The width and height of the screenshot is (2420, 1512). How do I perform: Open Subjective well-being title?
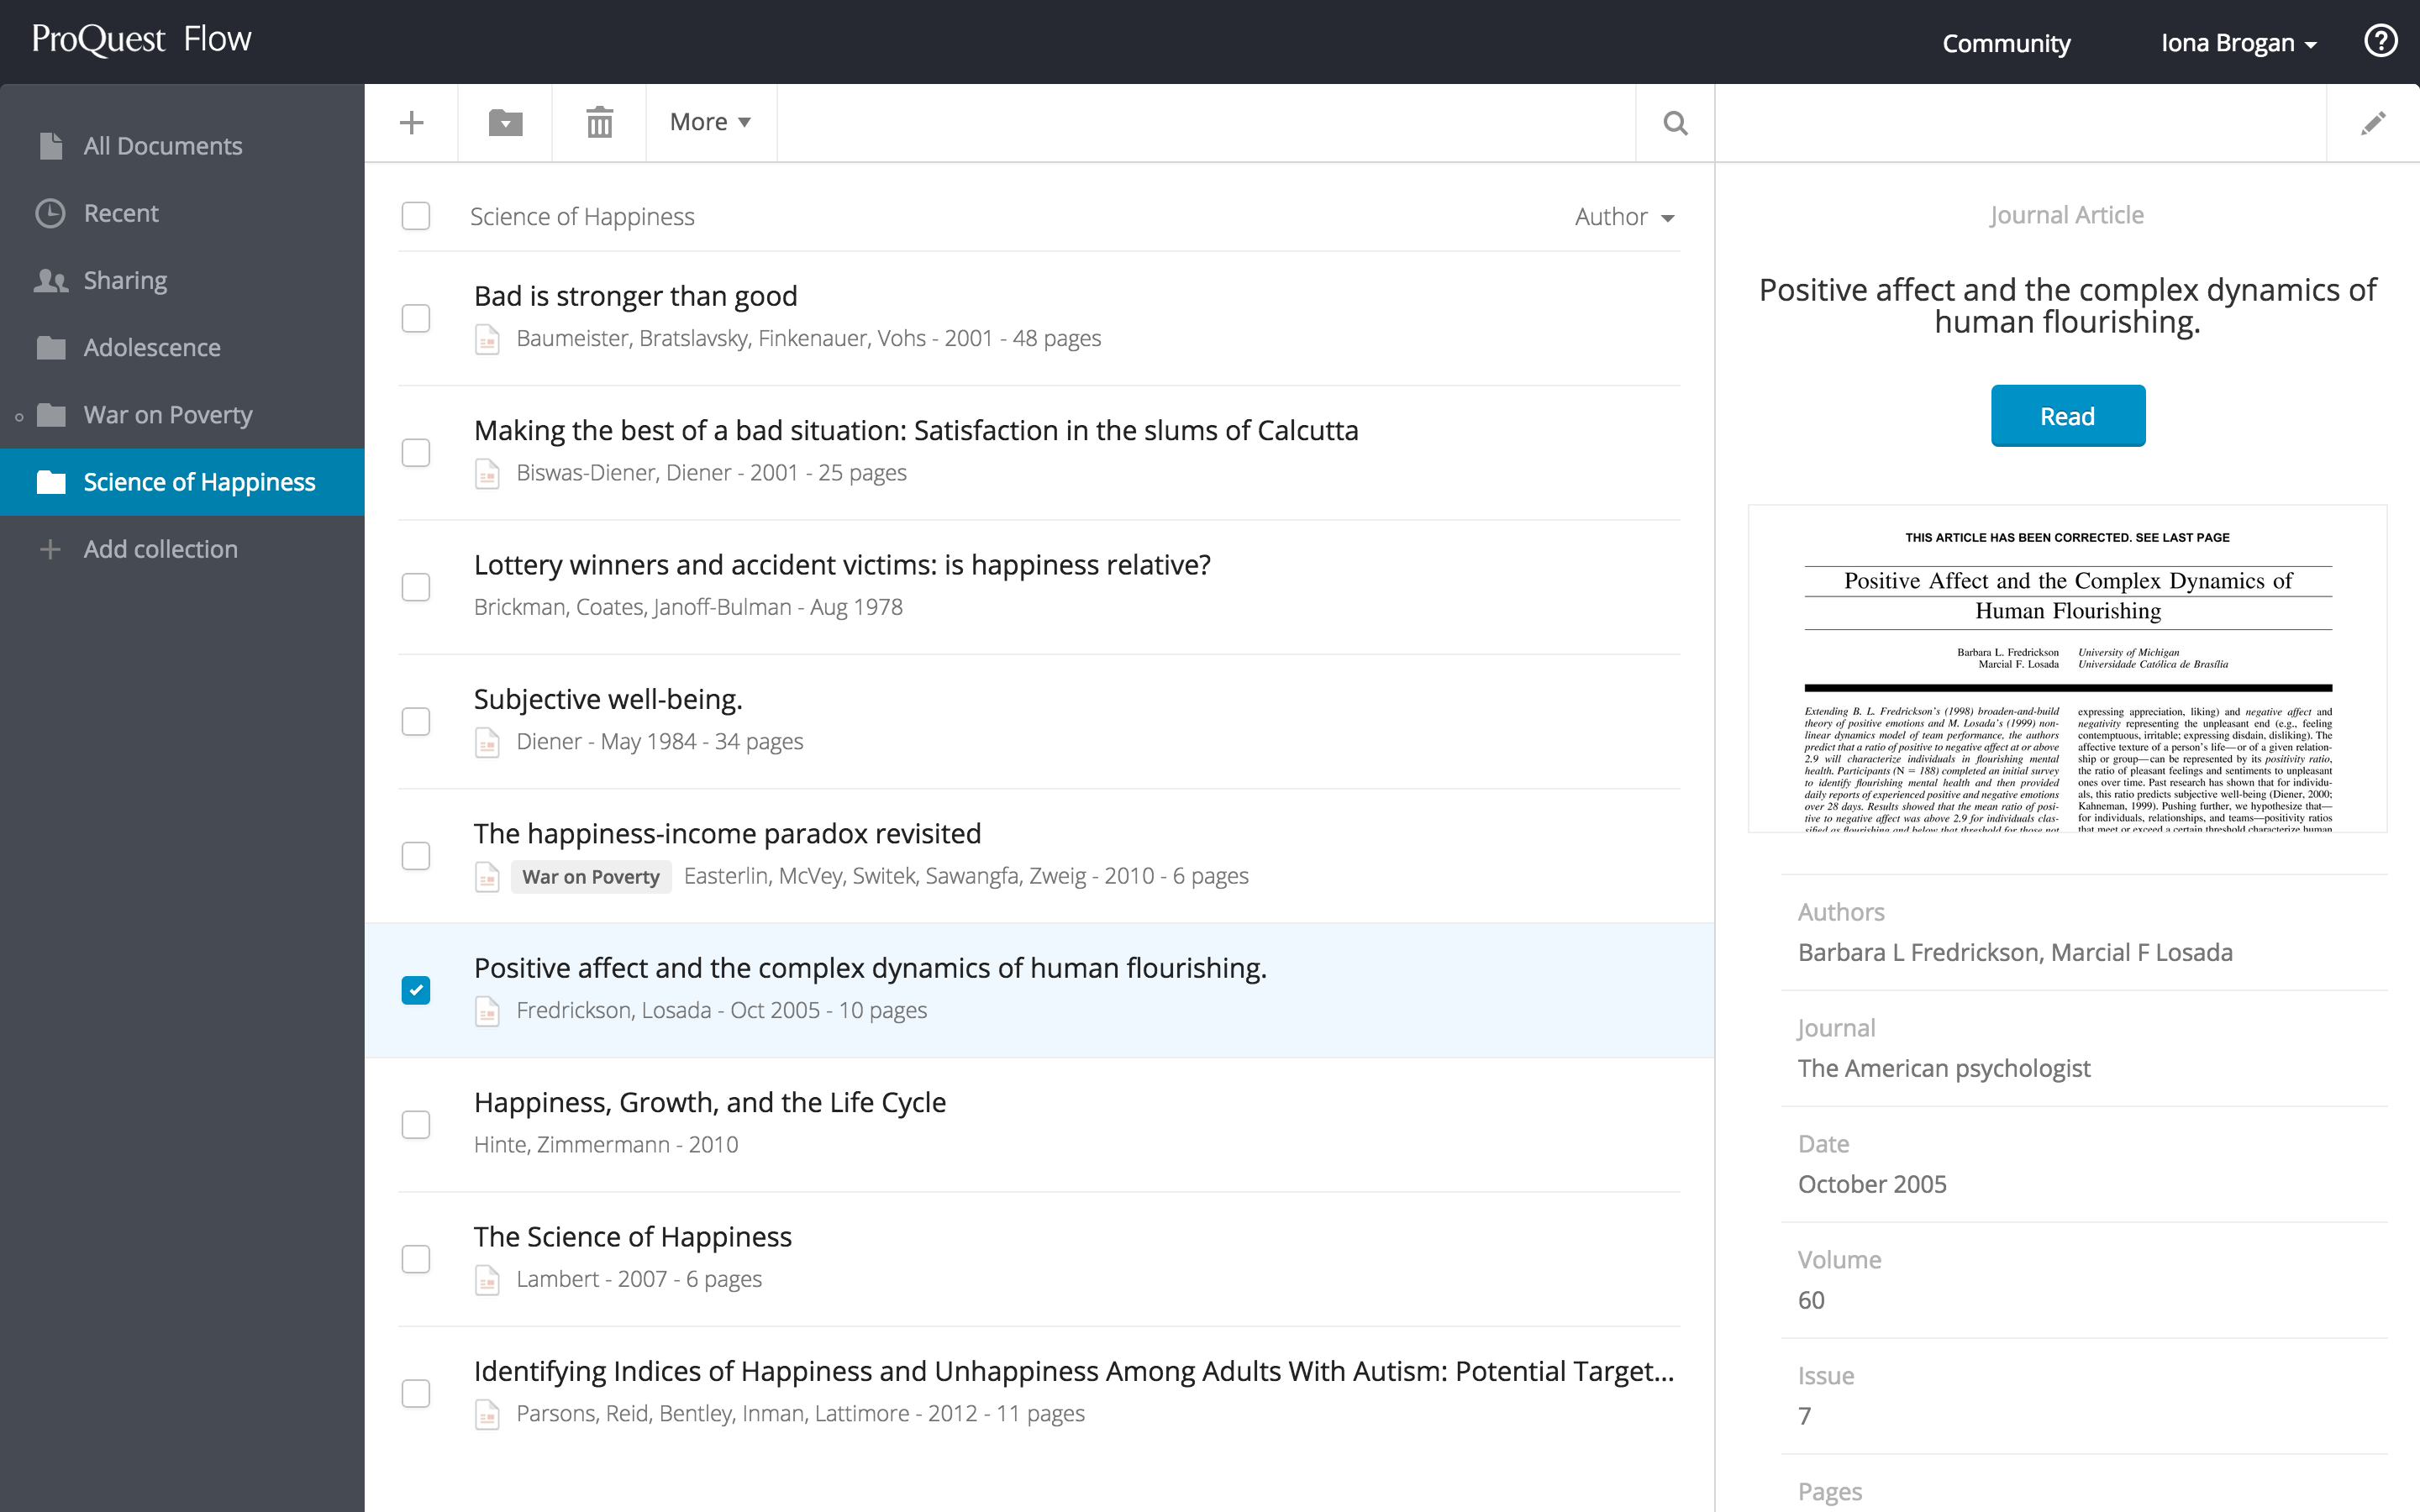608,699
